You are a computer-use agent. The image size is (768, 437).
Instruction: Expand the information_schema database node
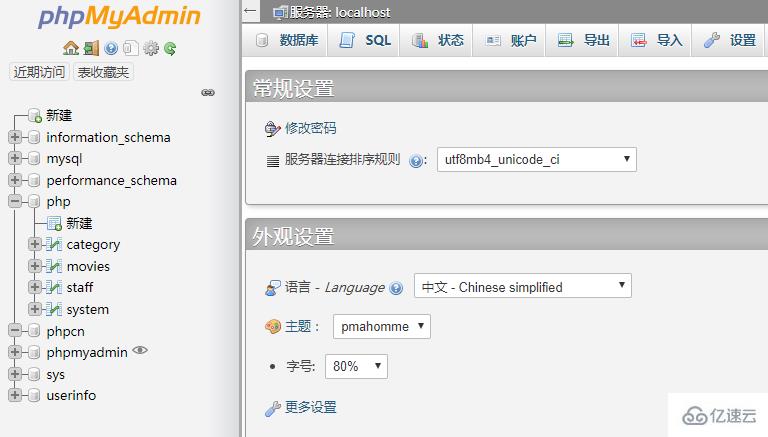(x=15, y=137)
